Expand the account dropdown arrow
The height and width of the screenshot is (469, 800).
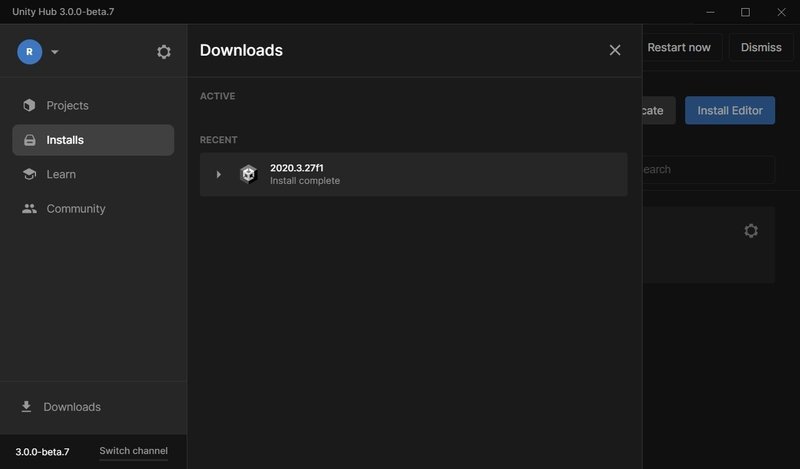click(x=55, y=52)
